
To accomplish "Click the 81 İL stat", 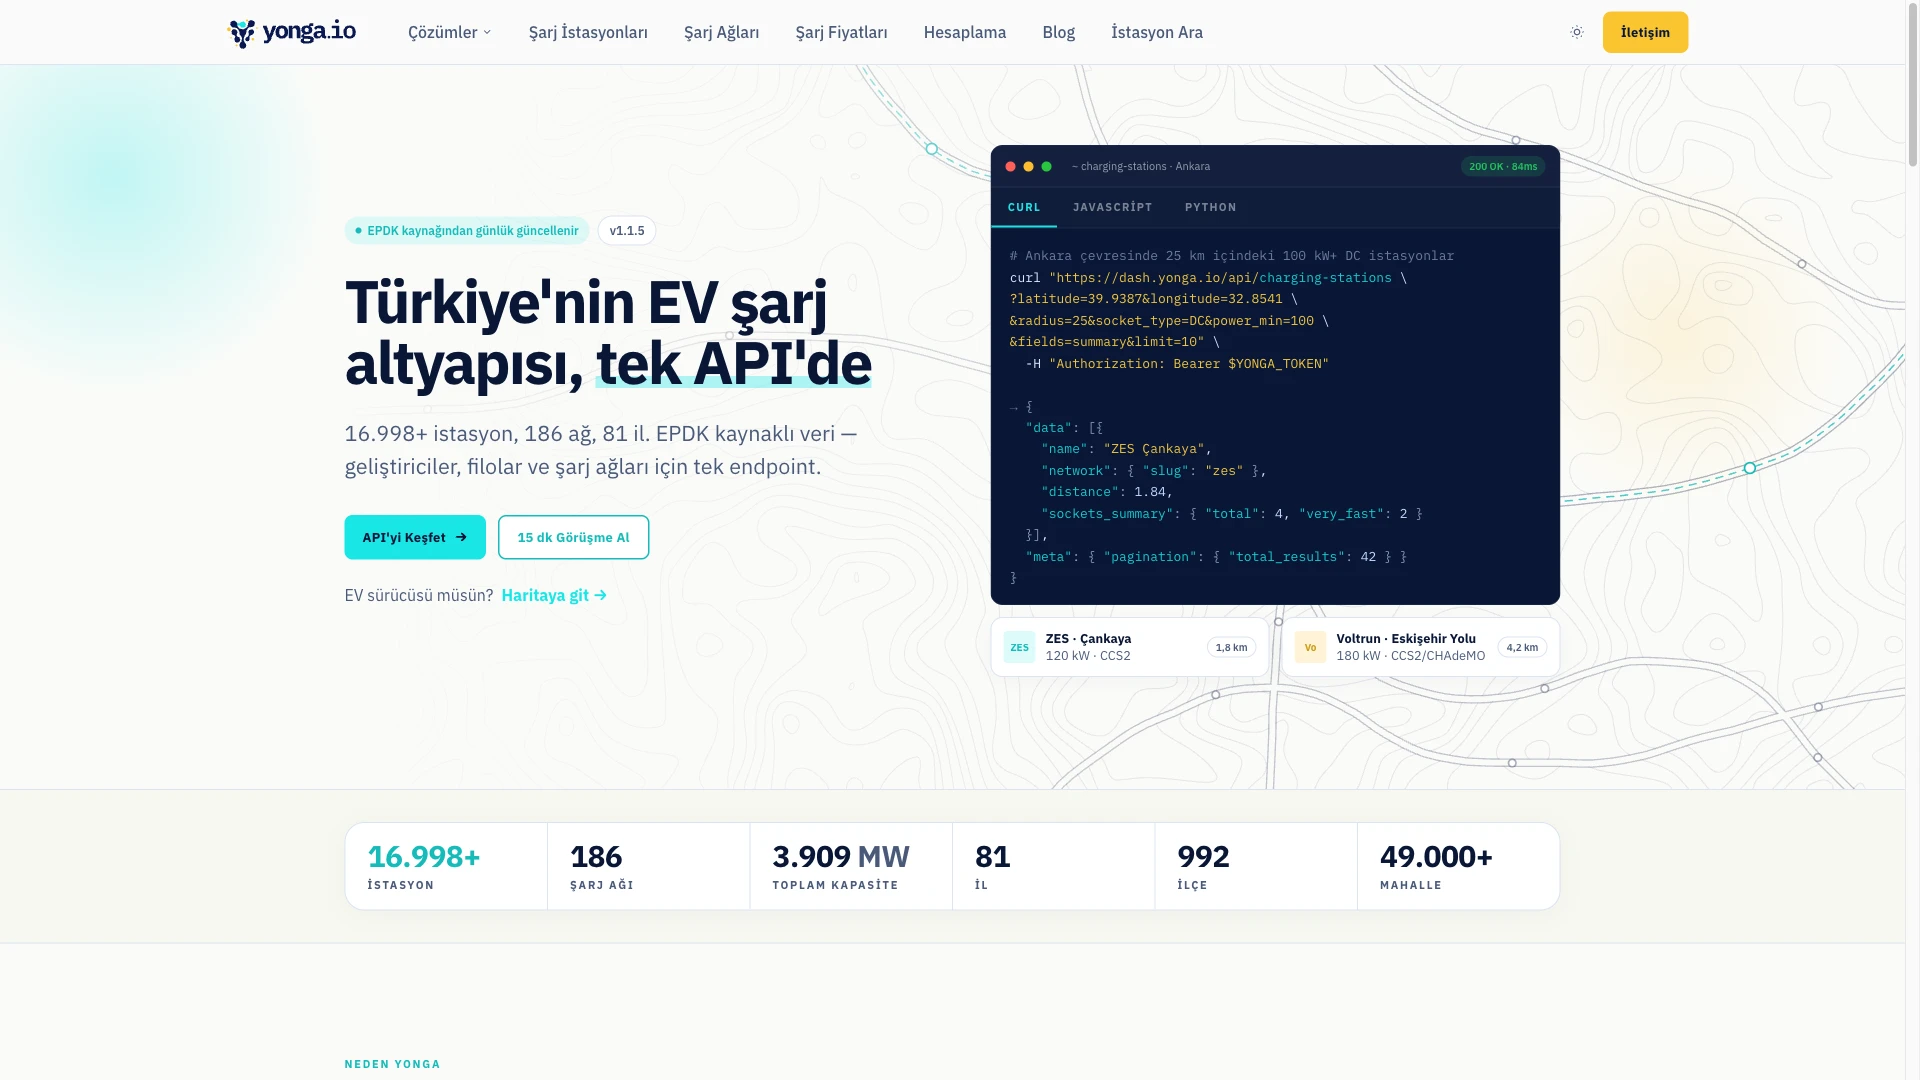I will 1054,866.
